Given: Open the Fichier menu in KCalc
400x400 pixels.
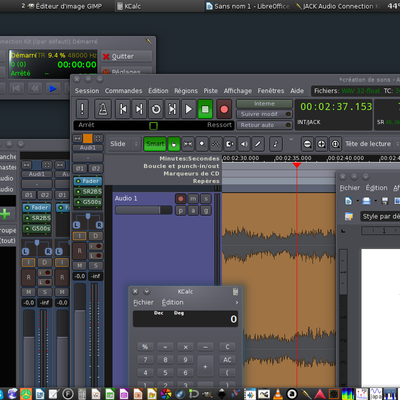Looking at the screenshot, I should pyautogui.click(x=143, y=302).
